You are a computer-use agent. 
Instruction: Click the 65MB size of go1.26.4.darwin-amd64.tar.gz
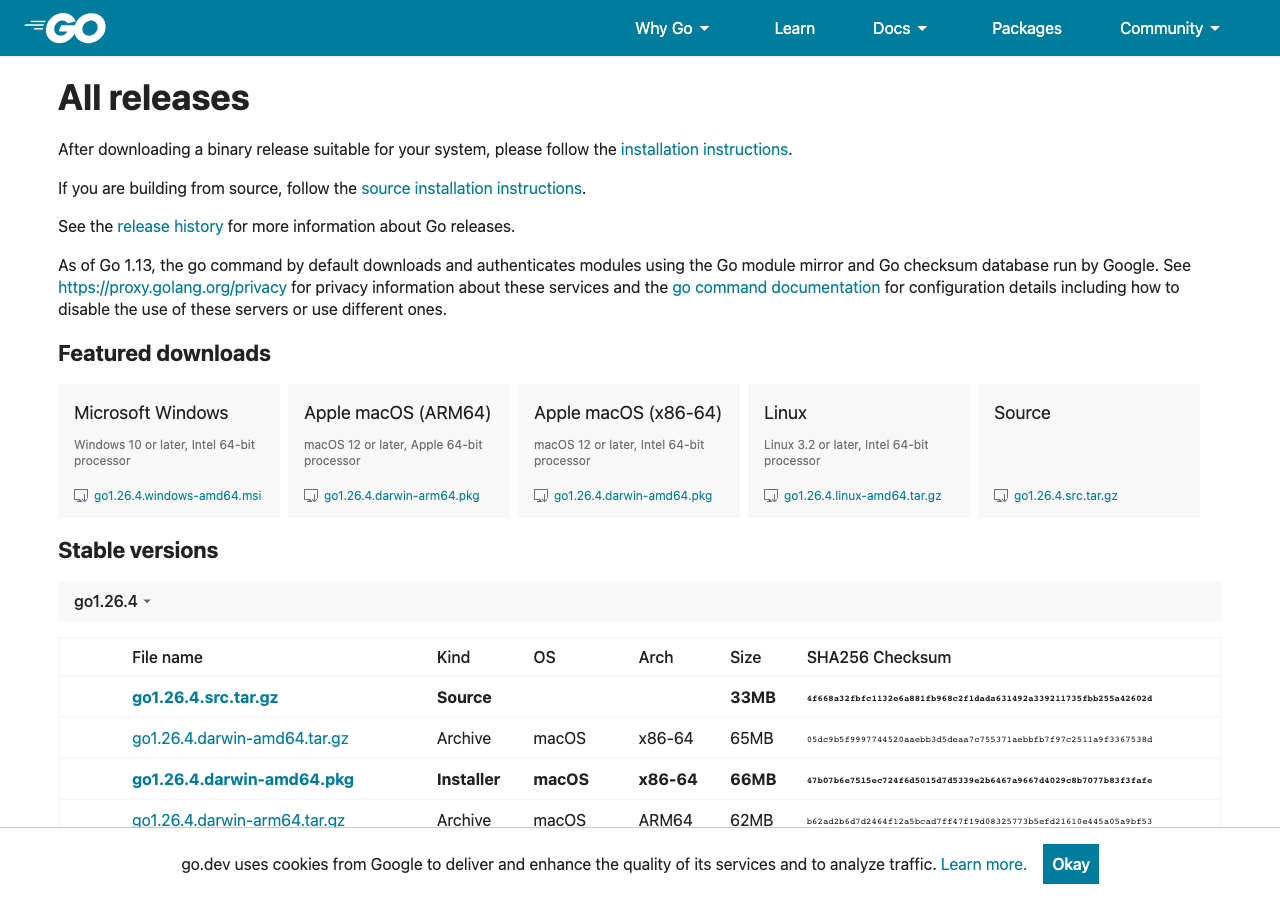[752, 738]
